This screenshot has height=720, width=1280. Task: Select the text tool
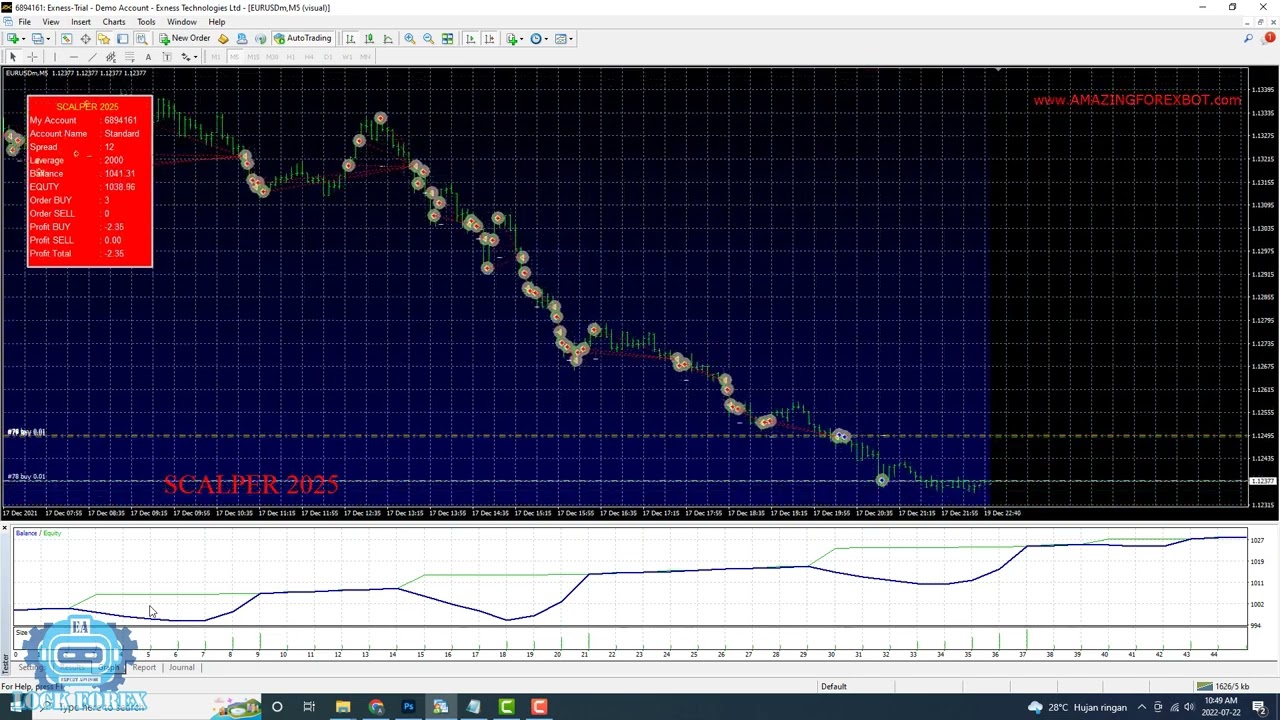coord(148,56)
